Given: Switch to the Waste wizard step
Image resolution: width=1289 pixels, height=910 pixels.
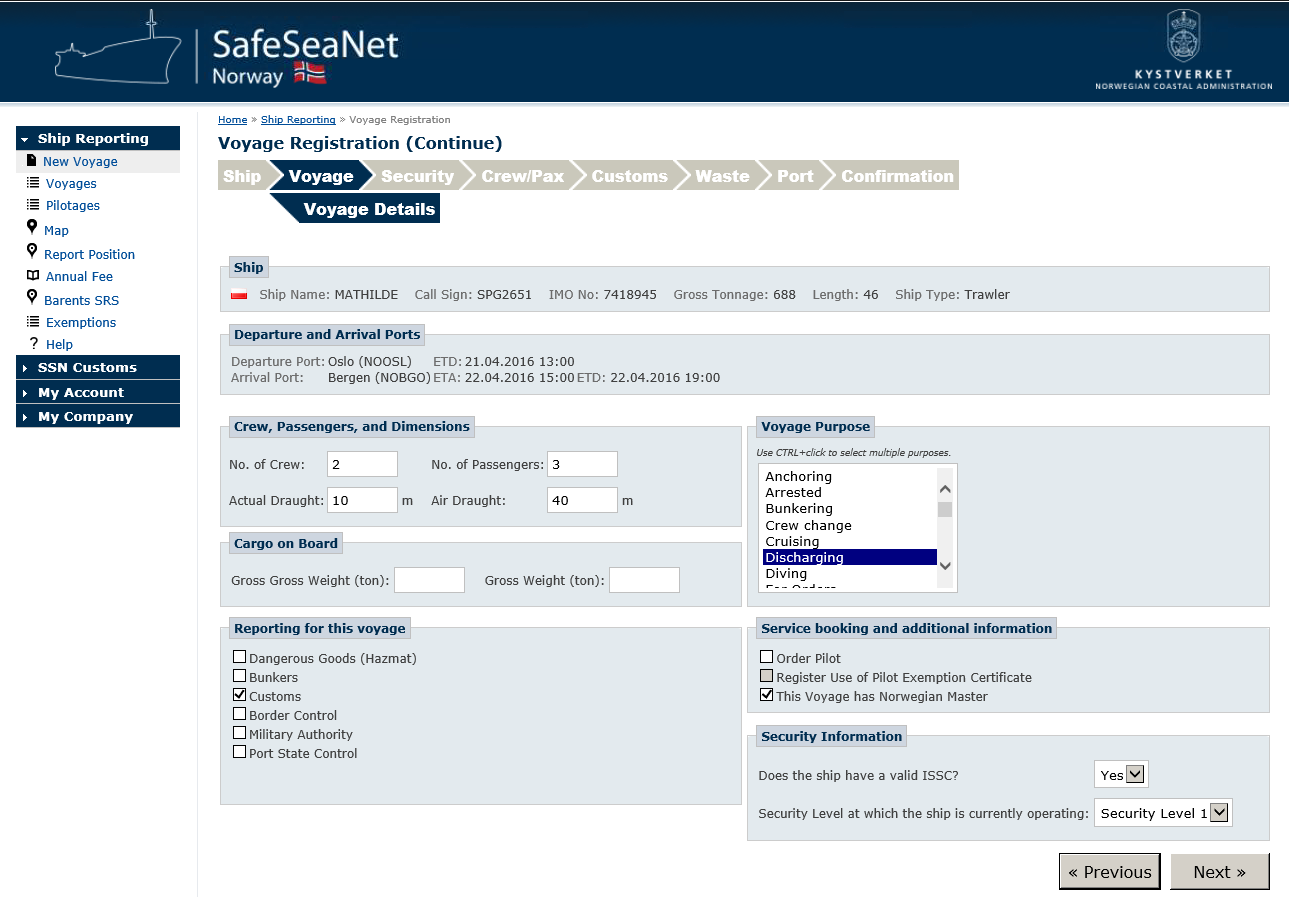Looking at the screenshot, I should (722, 175).
